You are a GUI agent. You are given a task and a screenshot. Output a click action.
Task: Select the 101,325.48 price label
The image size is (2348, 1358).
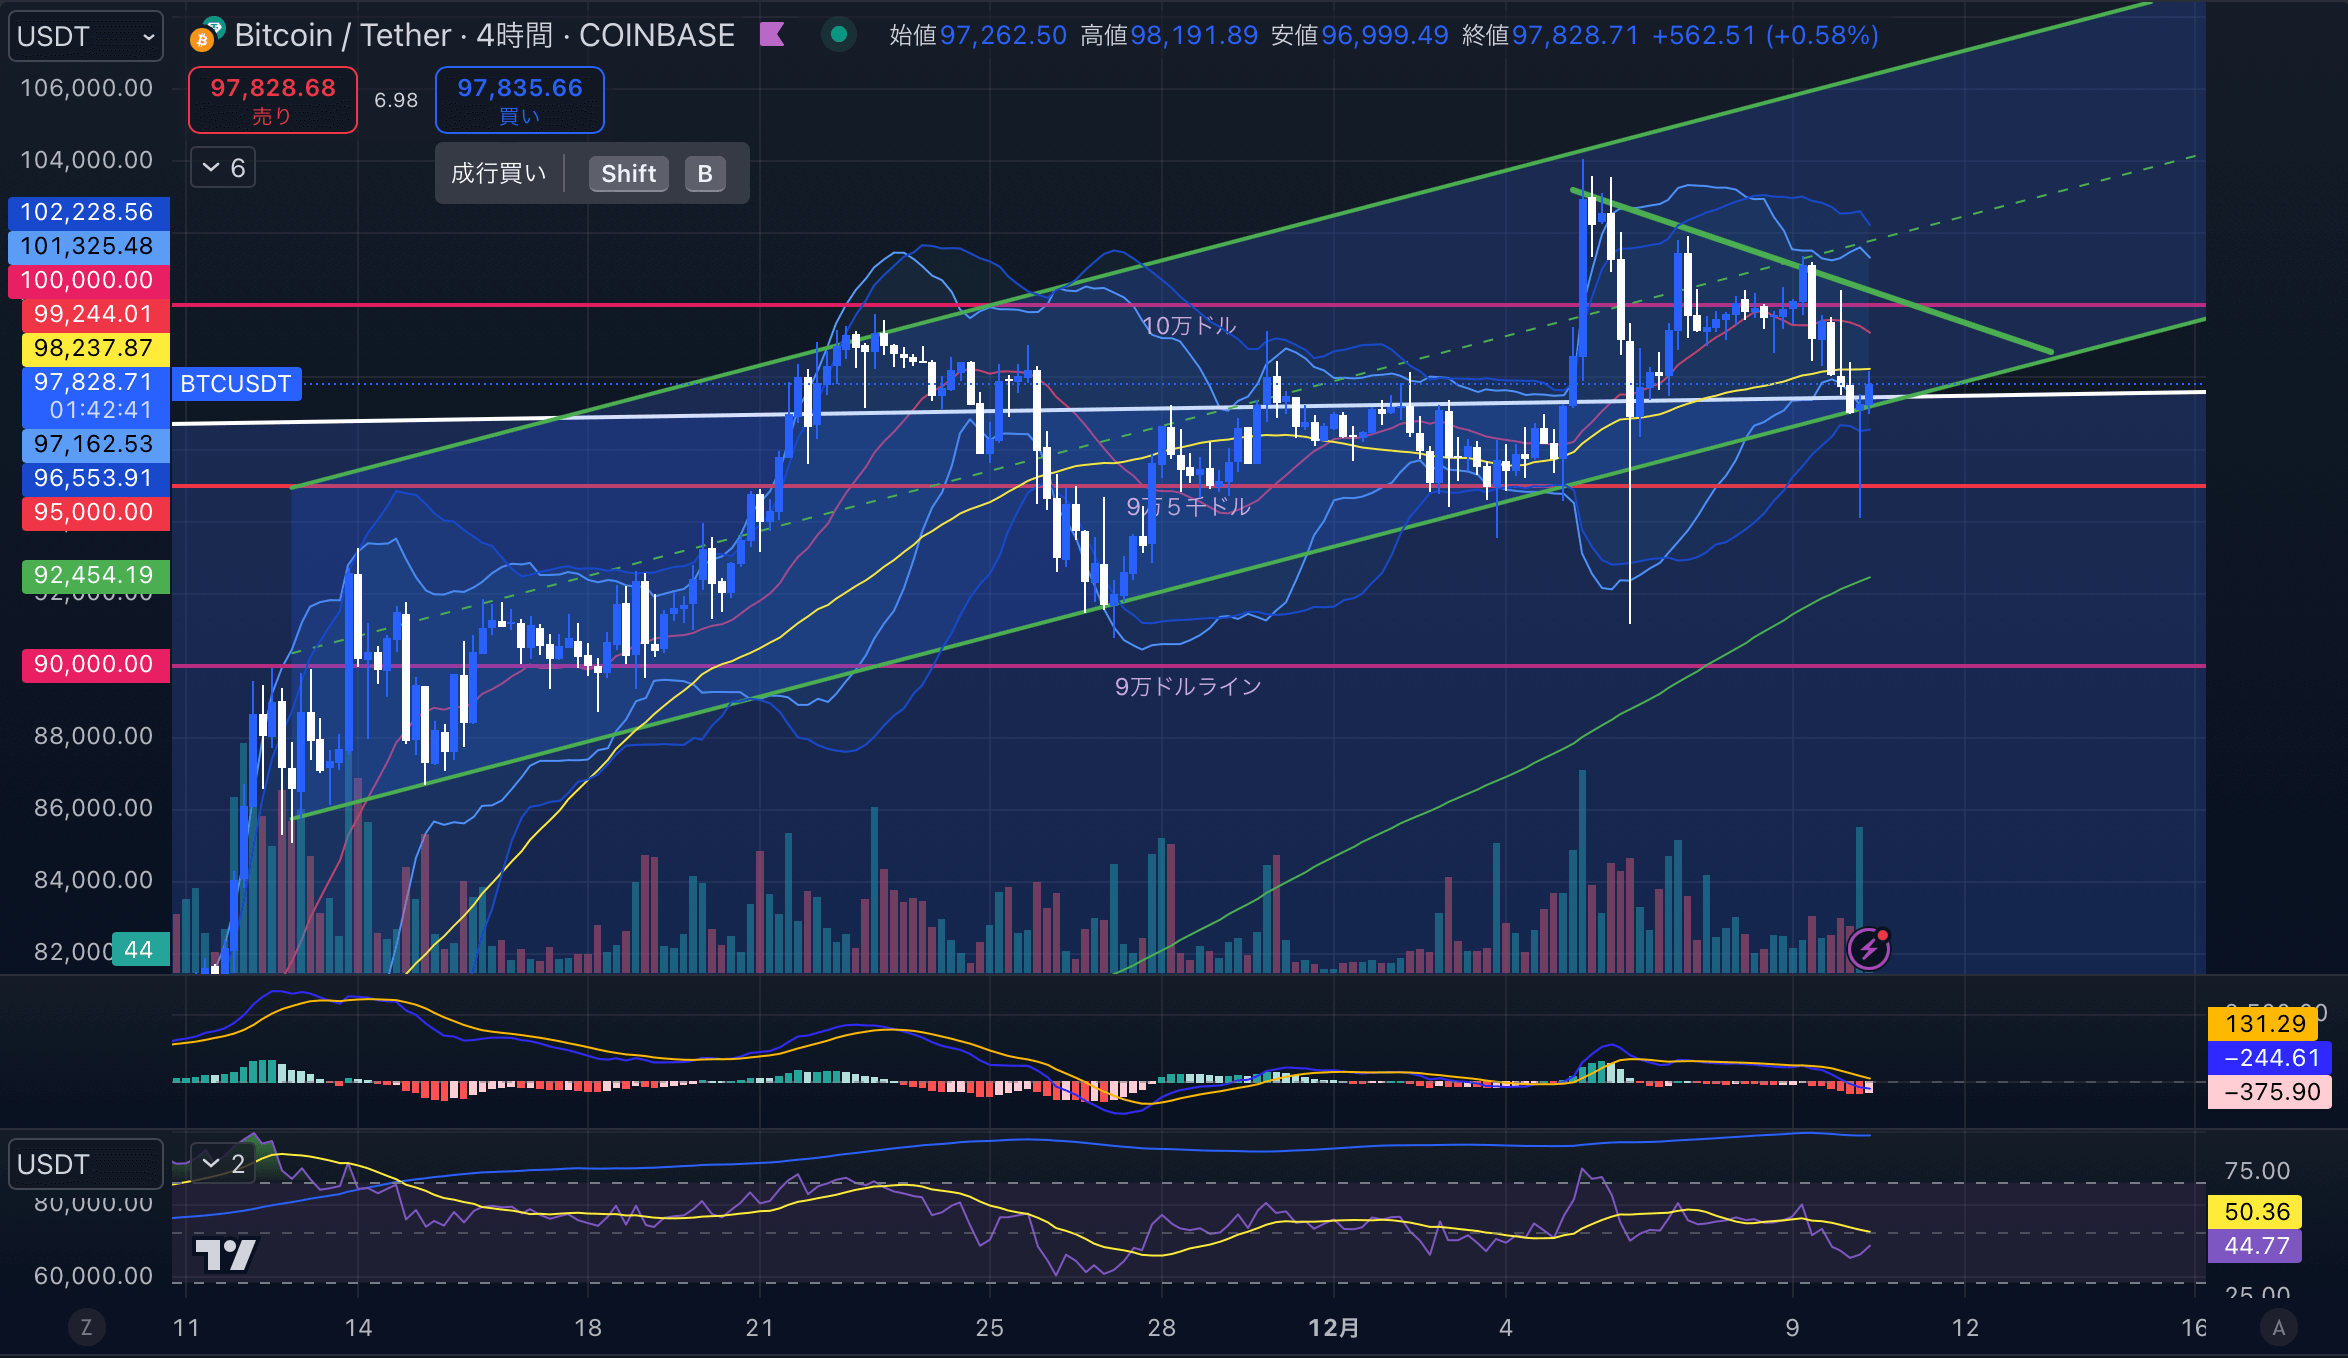pos(88,246)
